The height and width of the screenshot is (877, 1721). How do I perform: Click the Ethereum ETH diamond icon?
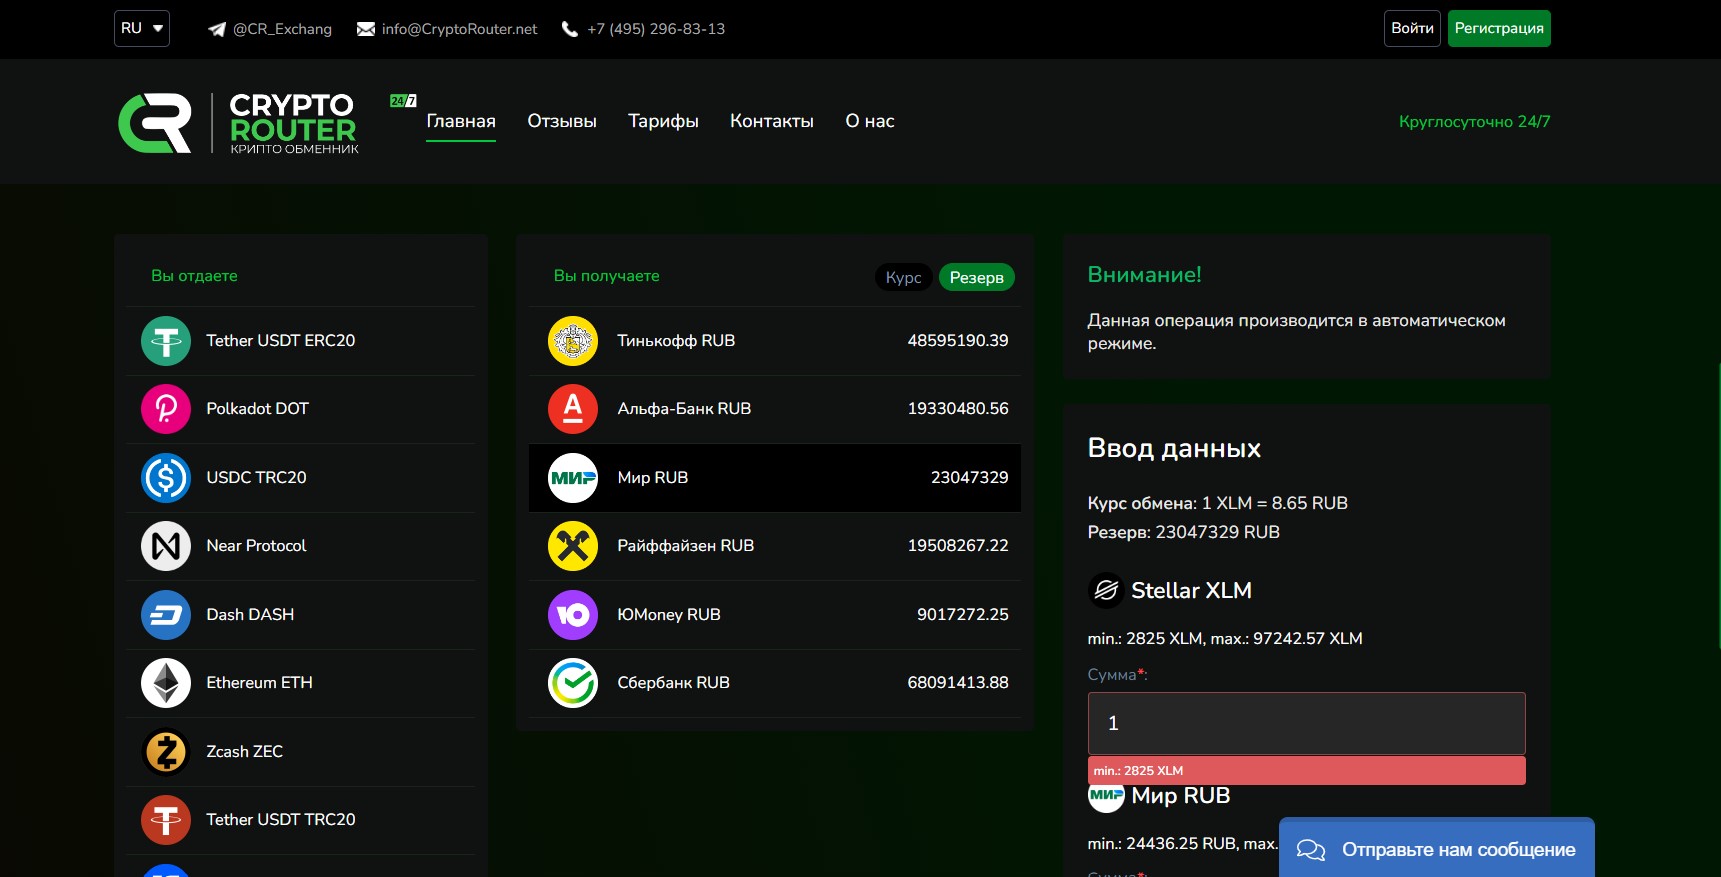point(166,683)
